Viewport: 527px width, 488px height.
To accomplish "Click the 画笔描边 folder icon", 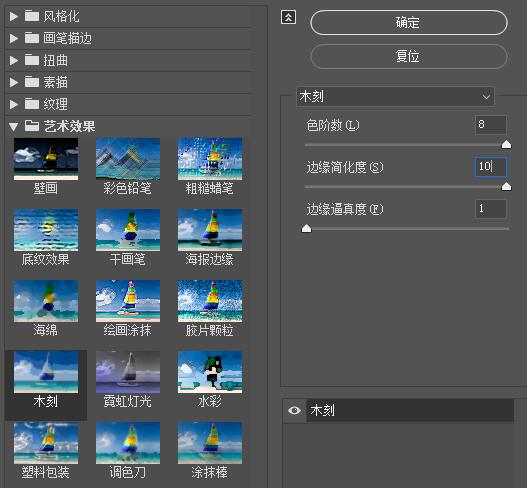I will pyautogui.click(x=32, y=38).
